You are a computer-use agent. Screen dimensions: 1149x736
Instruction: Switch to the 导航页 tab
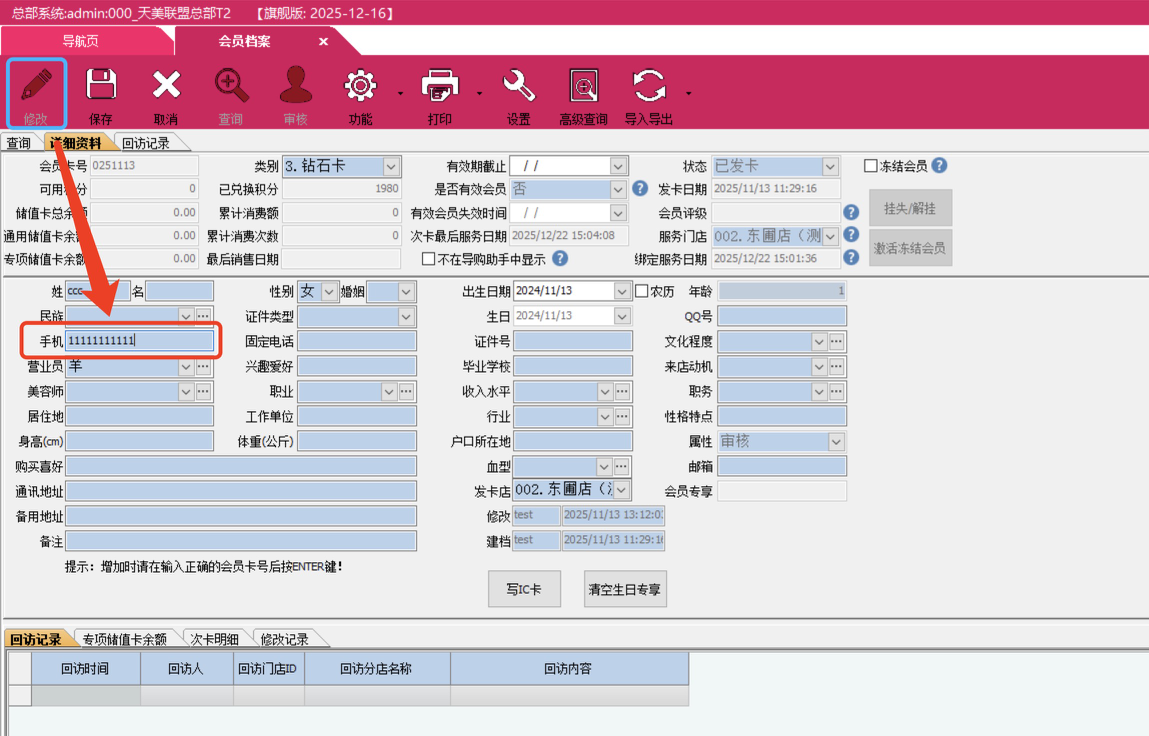(x=80, y=41)
